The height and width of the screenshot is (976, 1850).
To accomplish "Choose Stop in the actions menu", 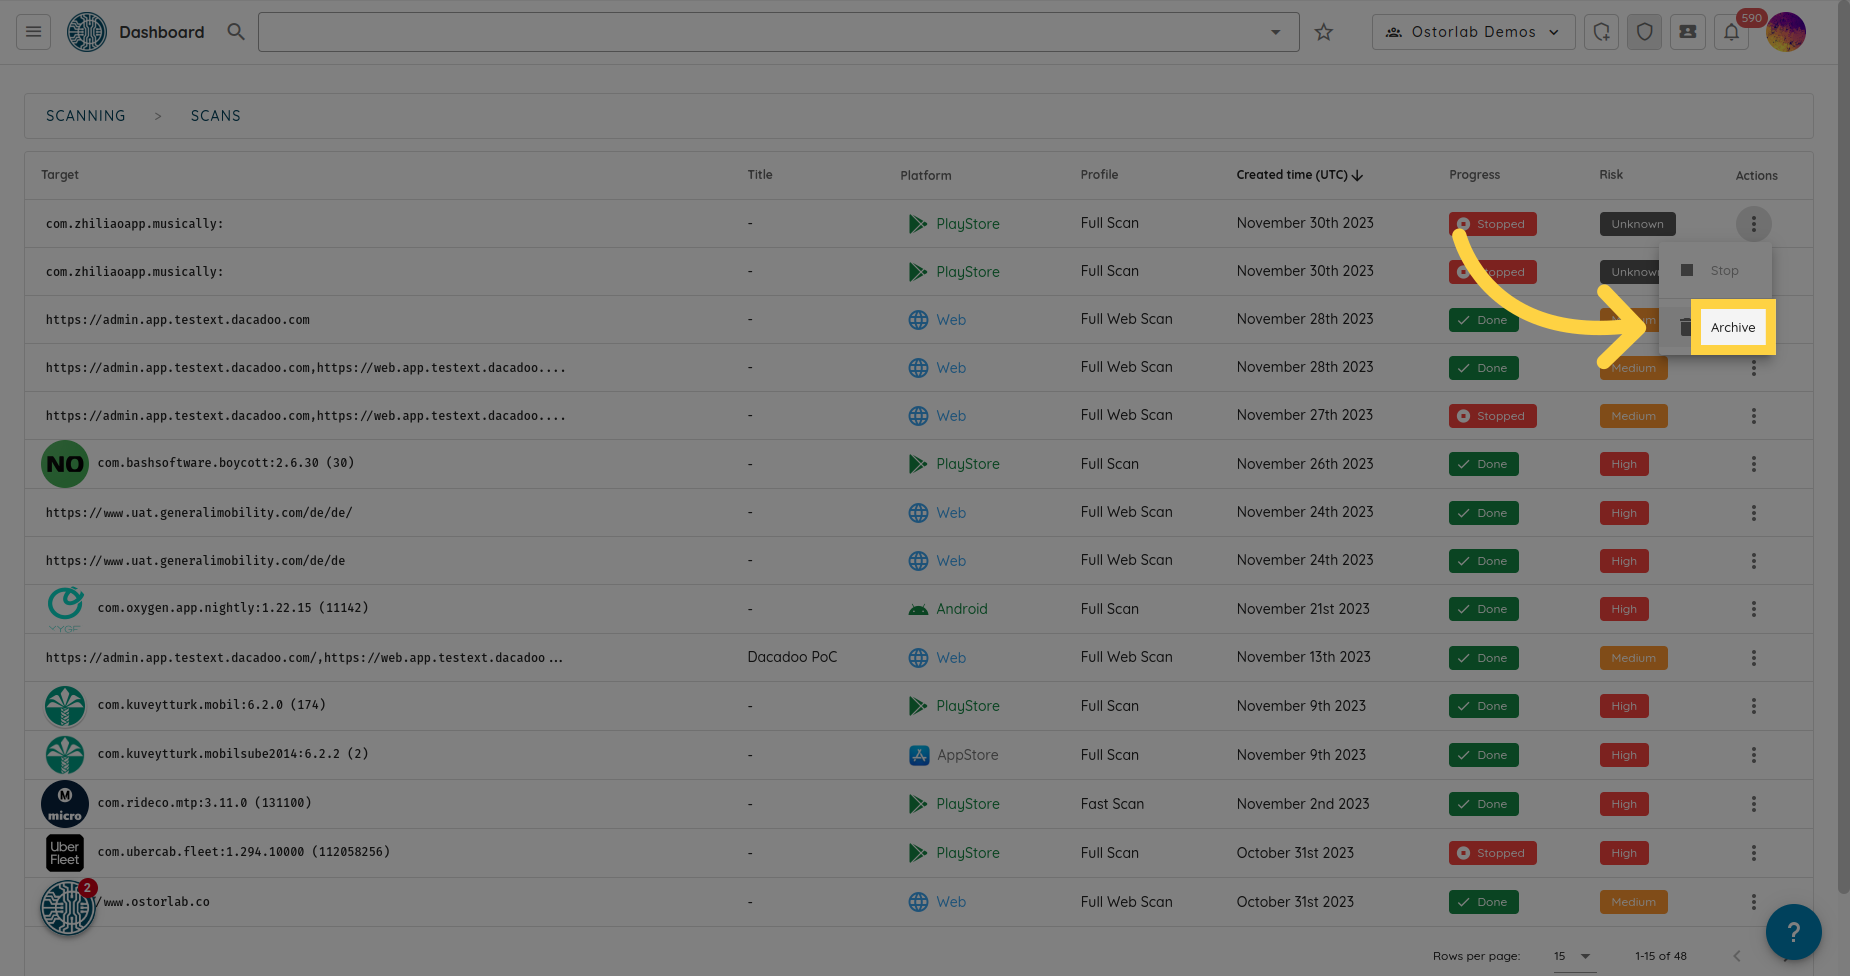I will pos(1723,271).
